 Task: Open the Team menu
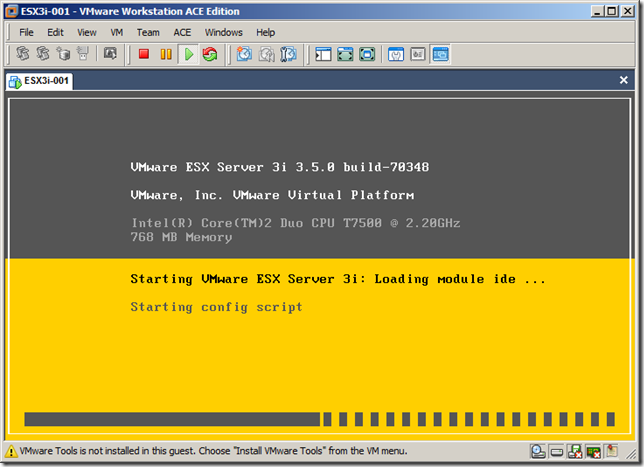point(148,32)
